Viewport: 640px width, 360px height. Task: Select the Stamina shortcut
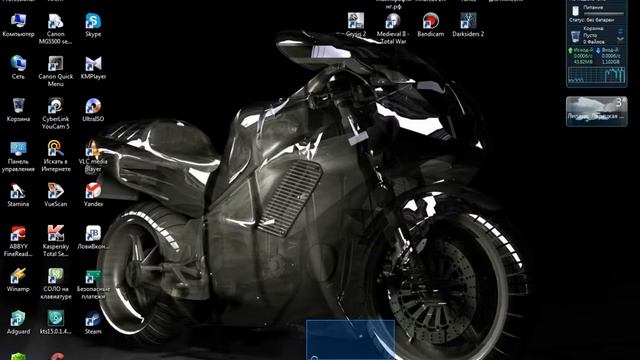pyautogui.click(x=18, y=195)
